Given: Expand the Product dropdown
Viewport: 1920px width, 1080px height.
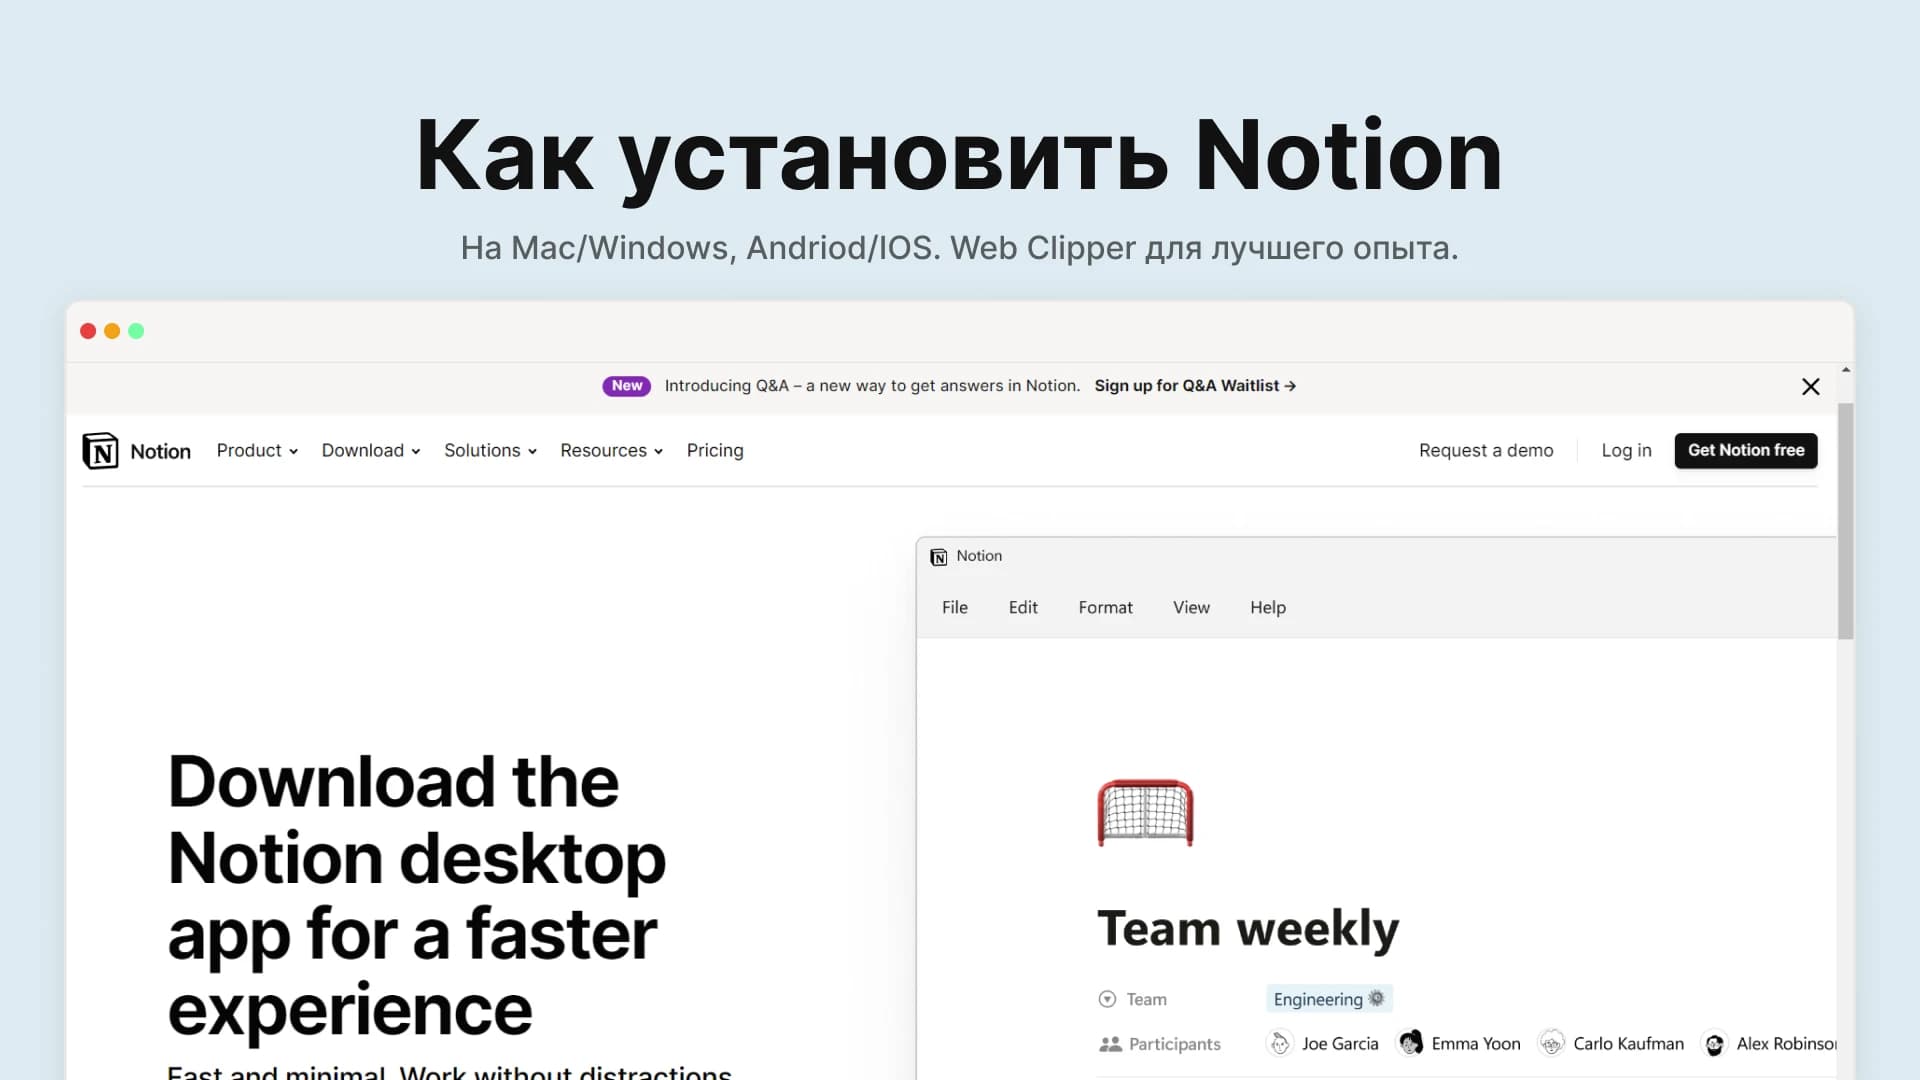Looking at the screenshot, I should (257, 451).
